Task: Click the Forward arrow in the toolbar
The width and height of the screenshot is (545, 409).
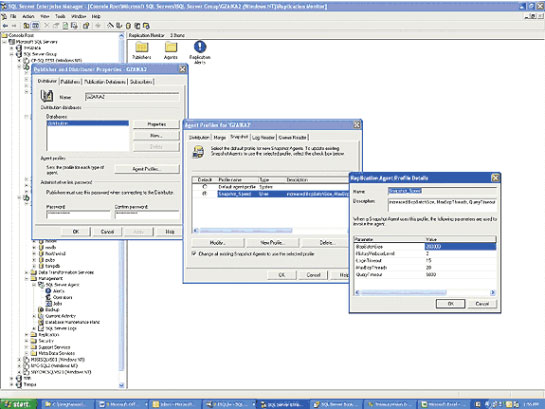Action: tap(14, 26)
